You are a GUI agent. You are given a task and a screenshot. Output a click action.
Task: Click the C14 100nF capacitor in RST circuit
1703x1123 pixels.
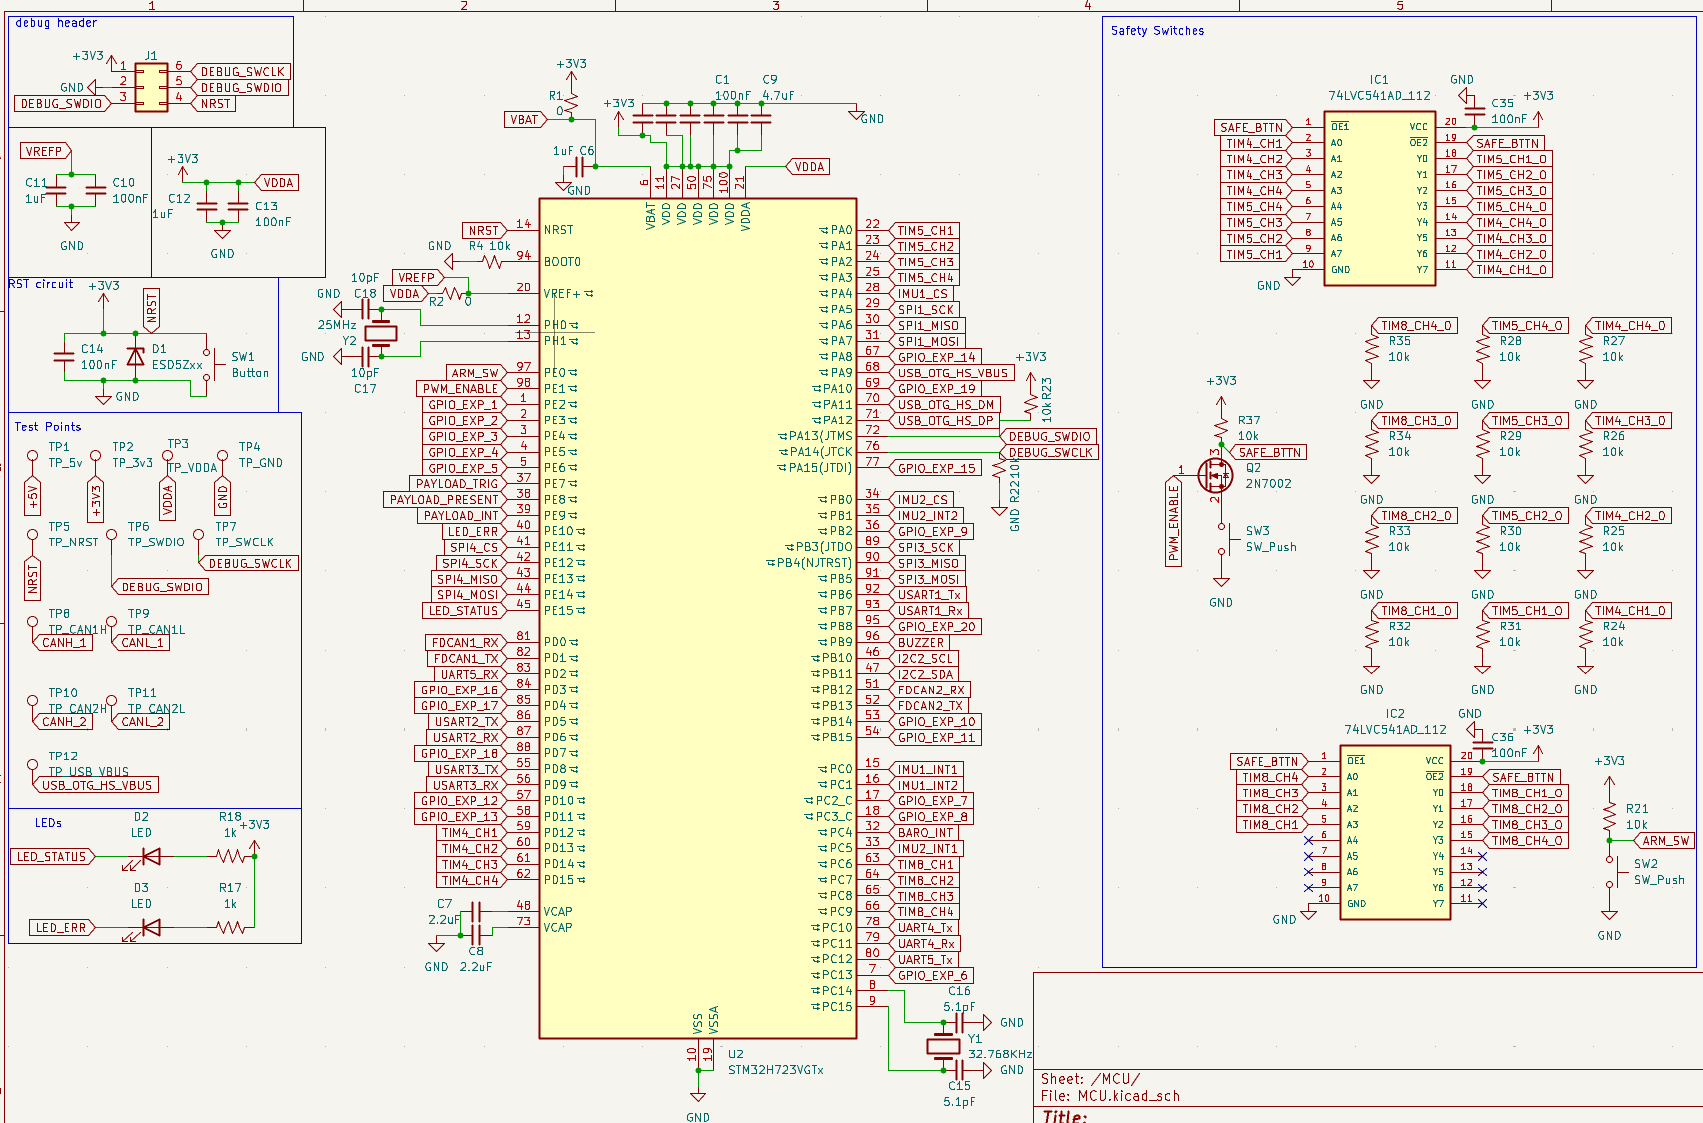pos(64,358)
